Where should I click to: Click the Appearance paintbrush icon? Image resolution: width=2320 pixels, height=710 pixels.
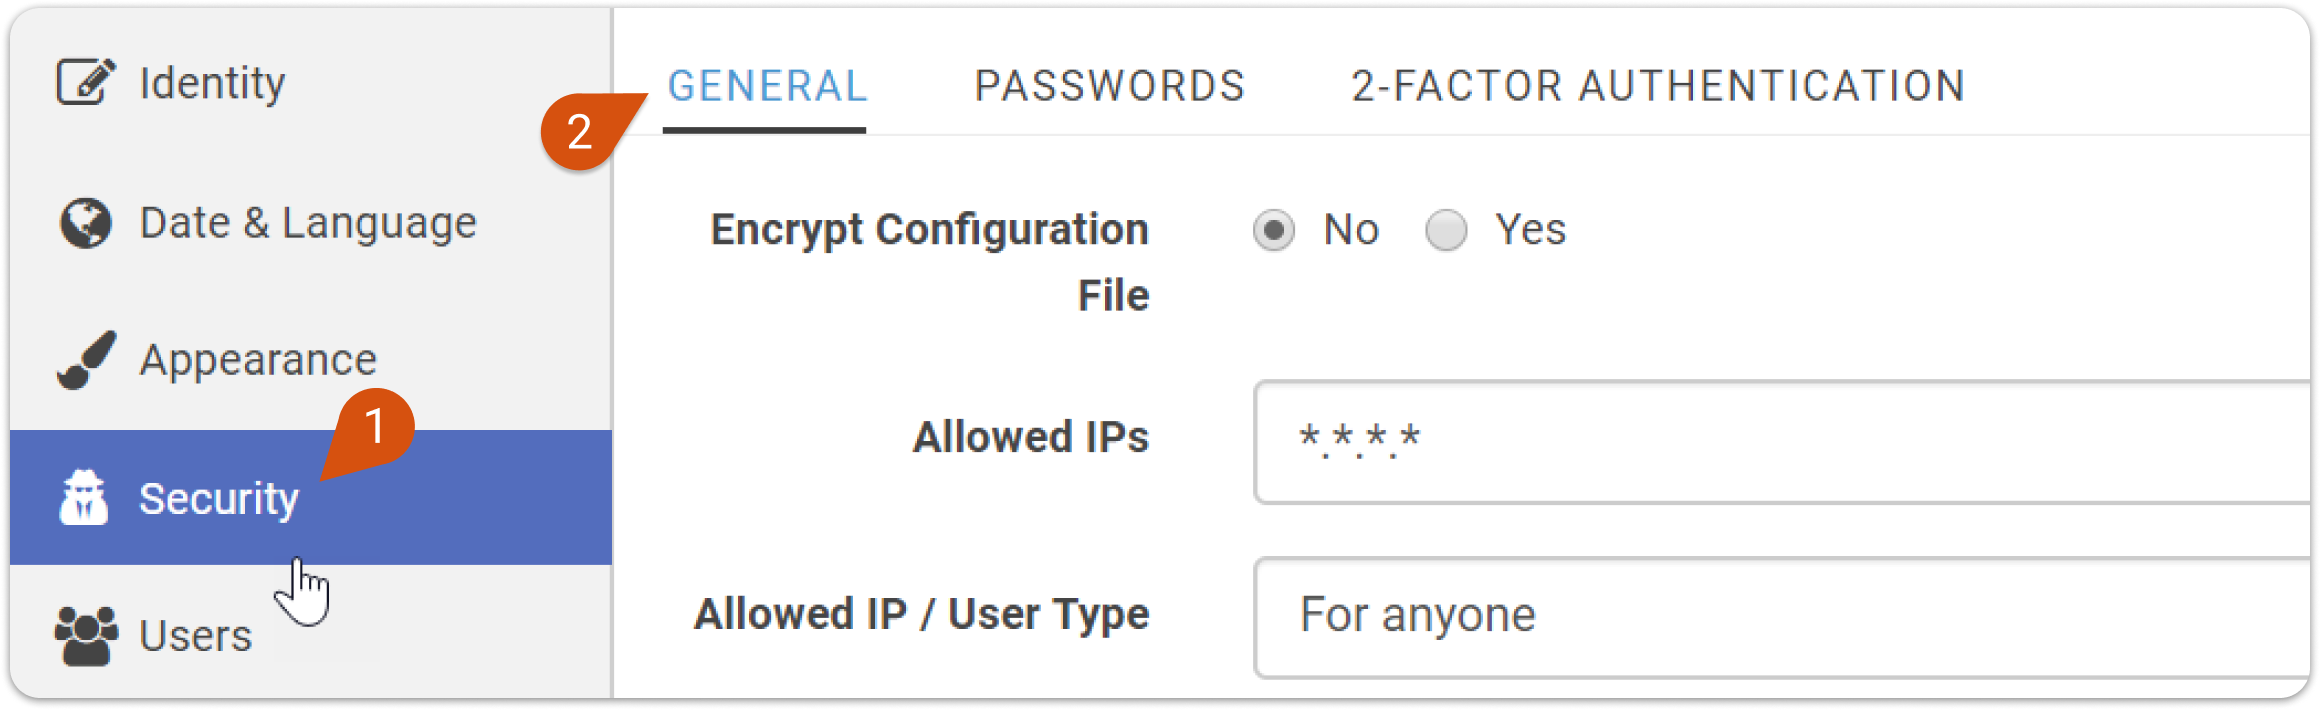pos(86,360)
